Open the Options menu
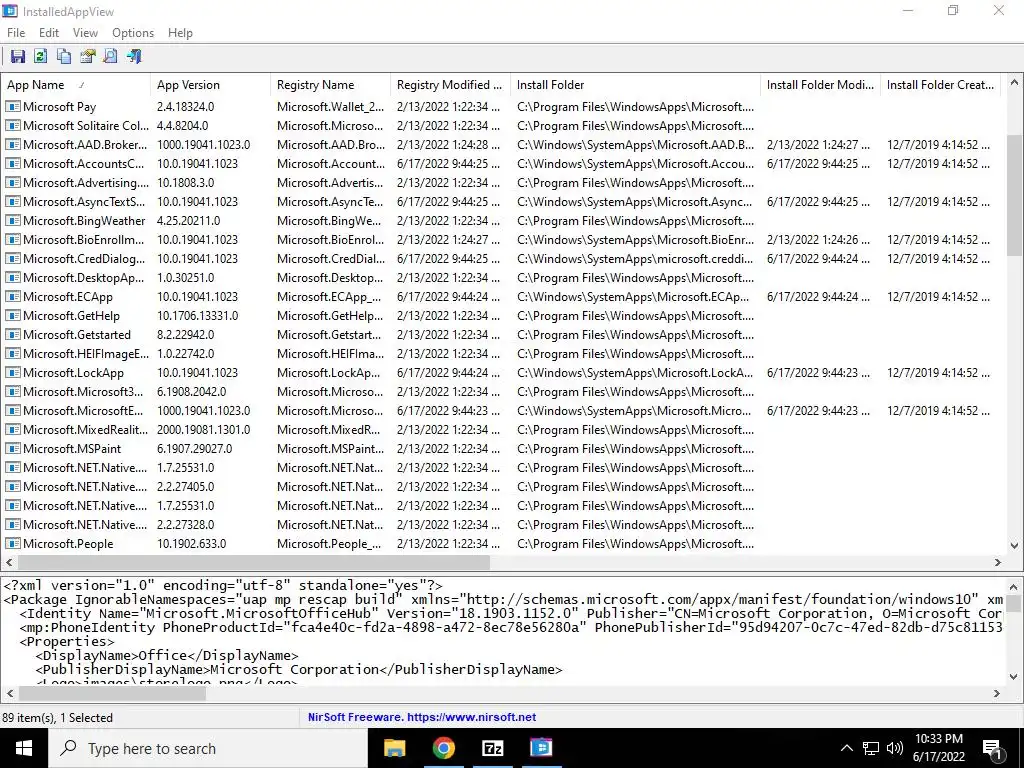The width and height of the screenshot is (1024, 768). pos(133,33)
